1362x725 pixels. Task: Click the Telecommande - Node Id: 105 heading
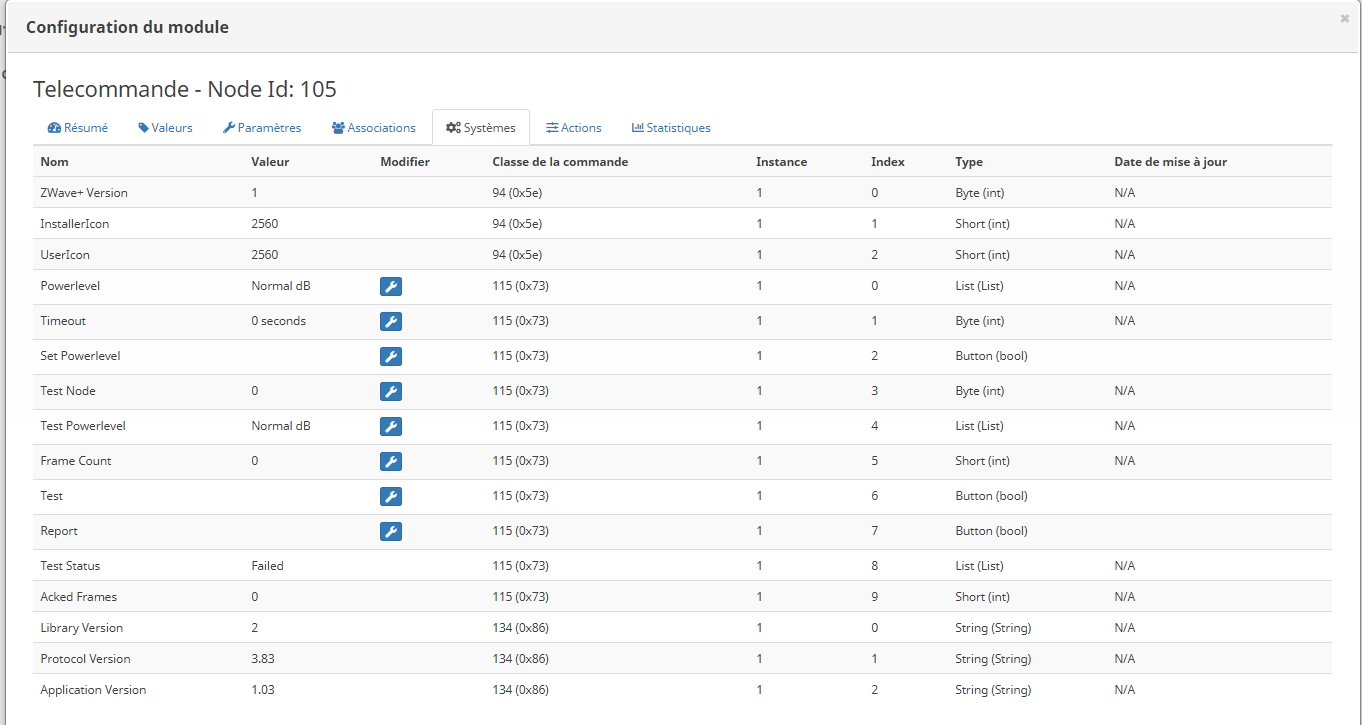click(185, 89)
